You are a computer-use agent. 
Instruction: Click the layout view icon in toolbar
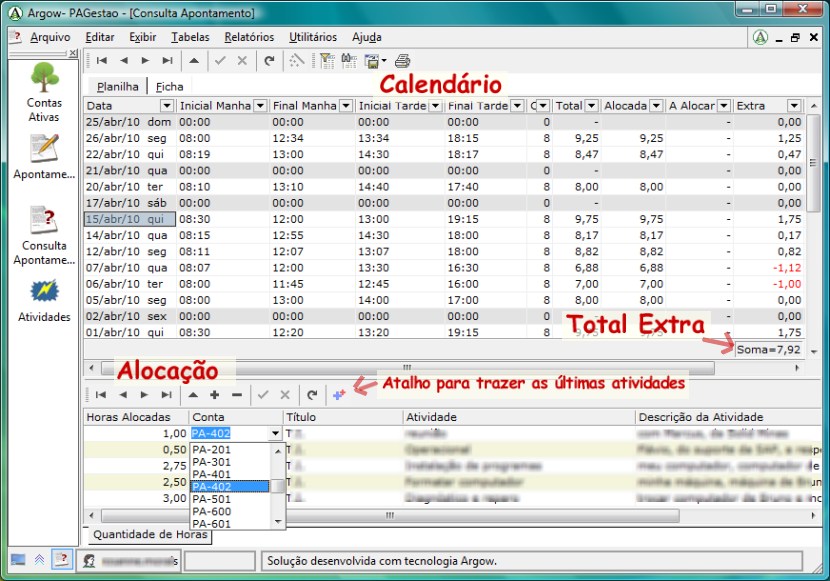(372, 61)
